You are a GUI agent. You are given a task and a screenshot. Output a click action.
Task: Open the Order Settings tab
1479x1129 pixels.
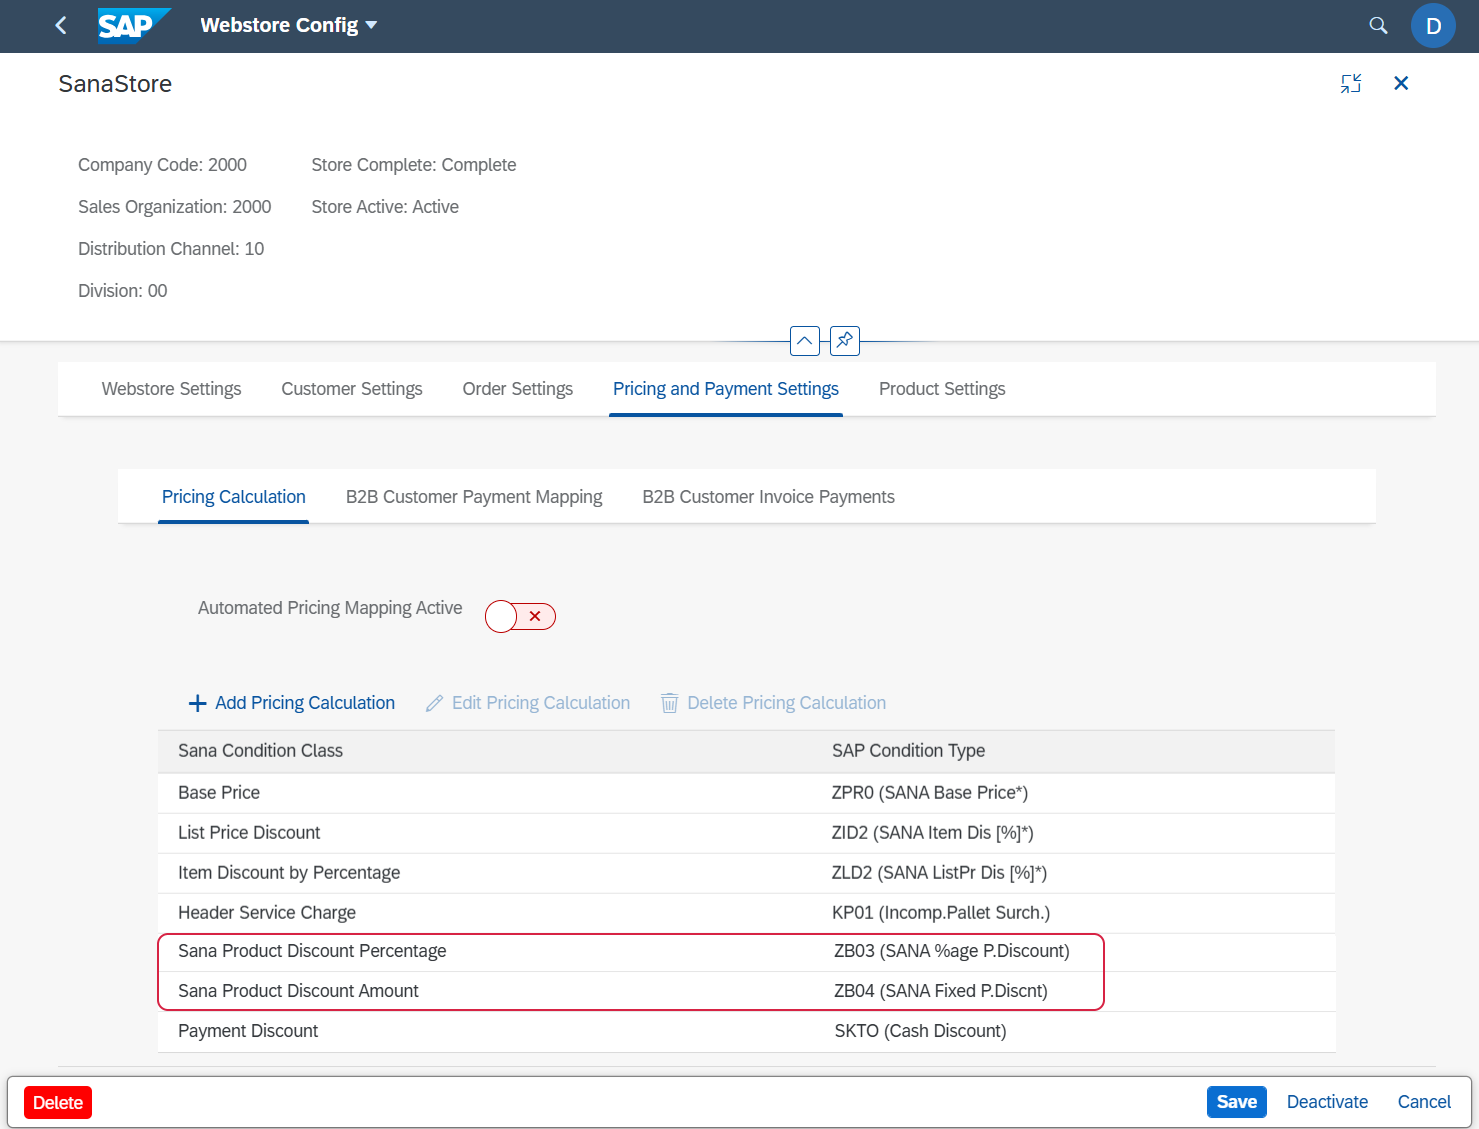pos(518,389)
